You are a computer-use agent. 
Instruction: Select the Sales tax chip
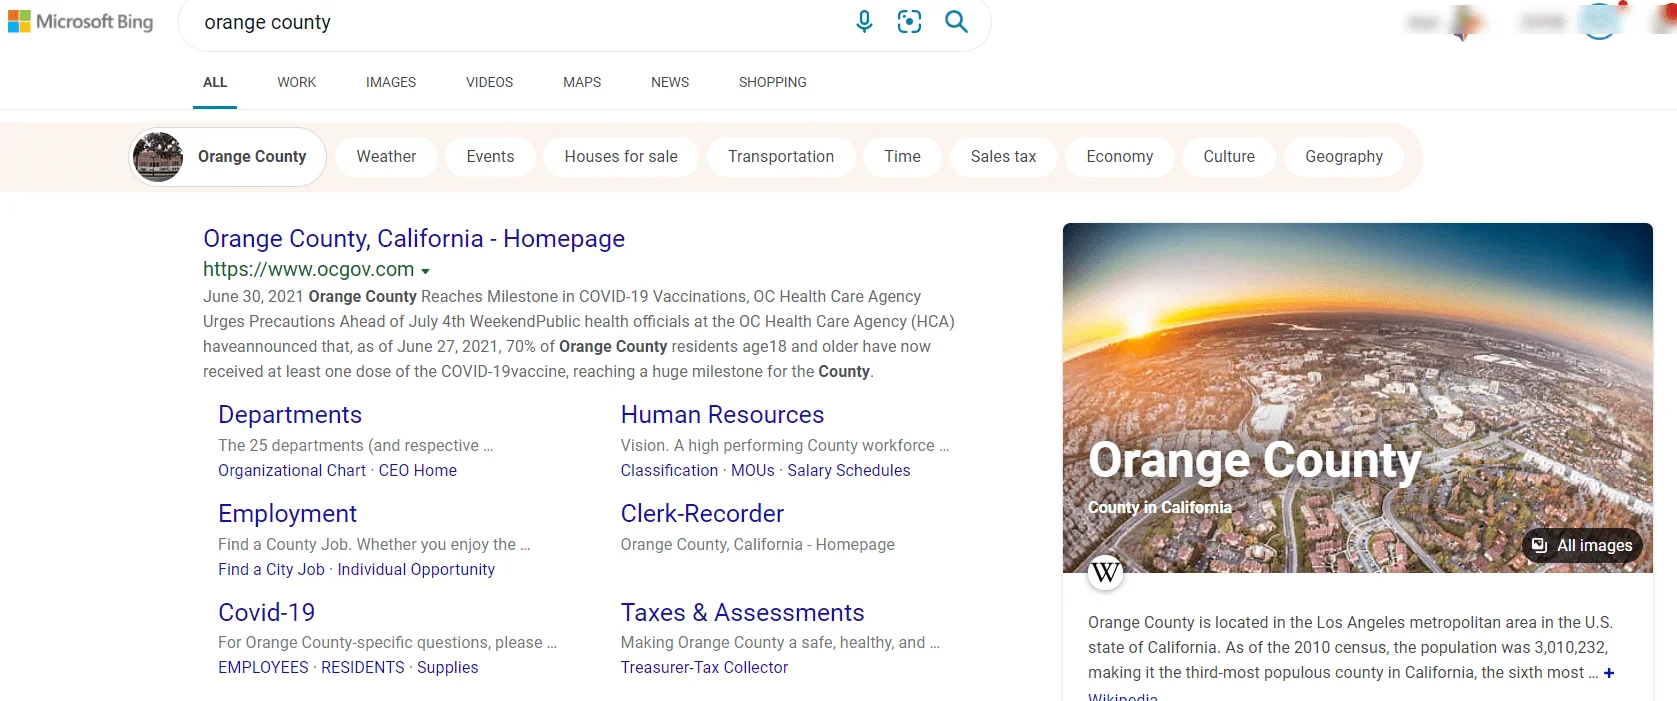tap(1003, 157)
